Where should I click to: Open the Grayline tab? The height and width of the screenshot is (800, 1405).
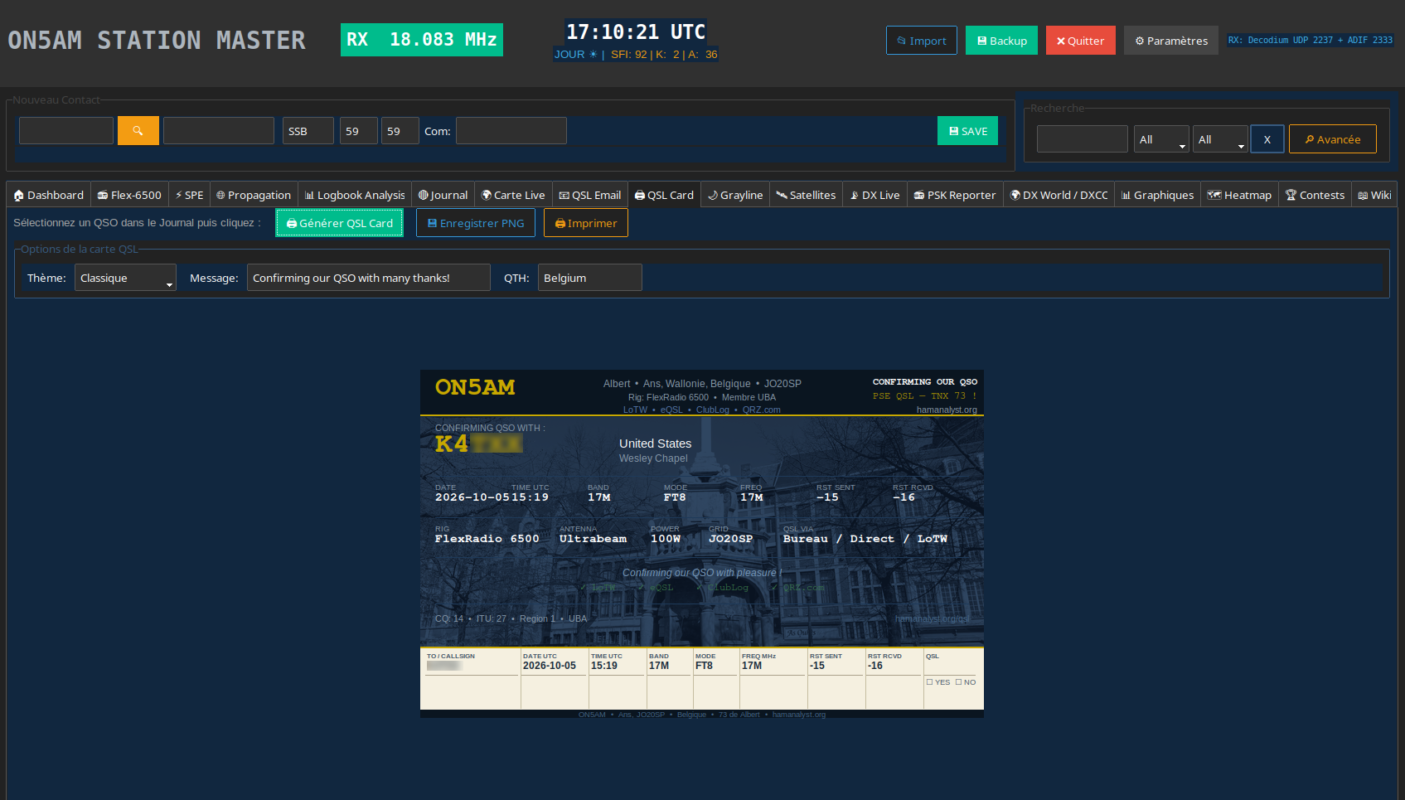tap(735, 195)
